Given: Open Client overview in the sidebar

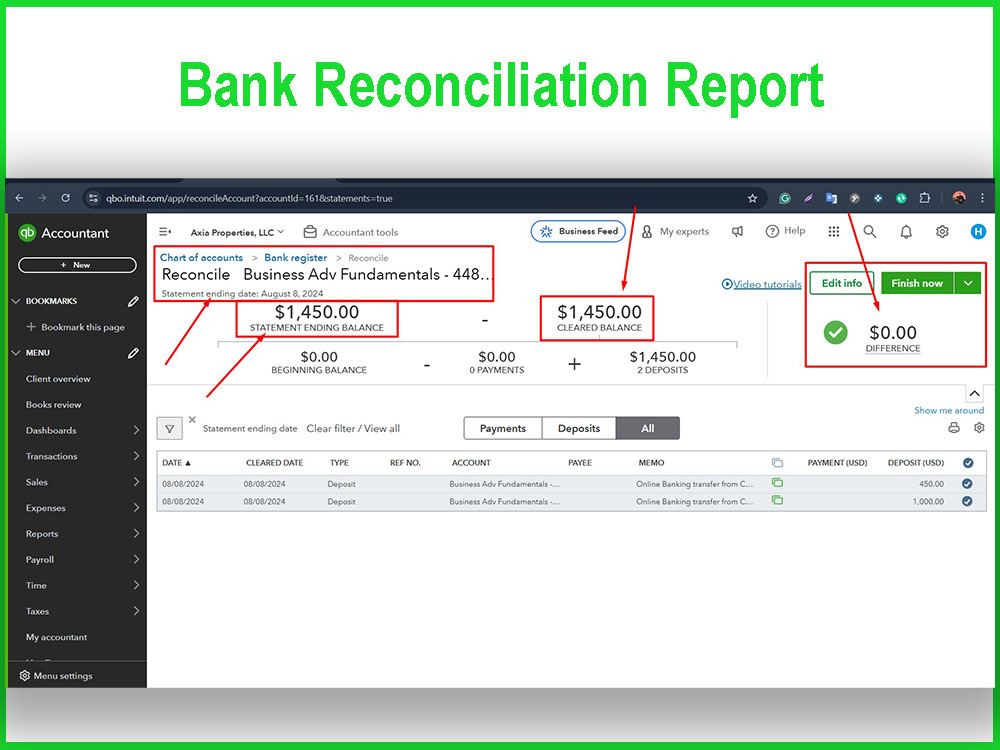Looking at the screenshot, I should click(x=58, y=379).
